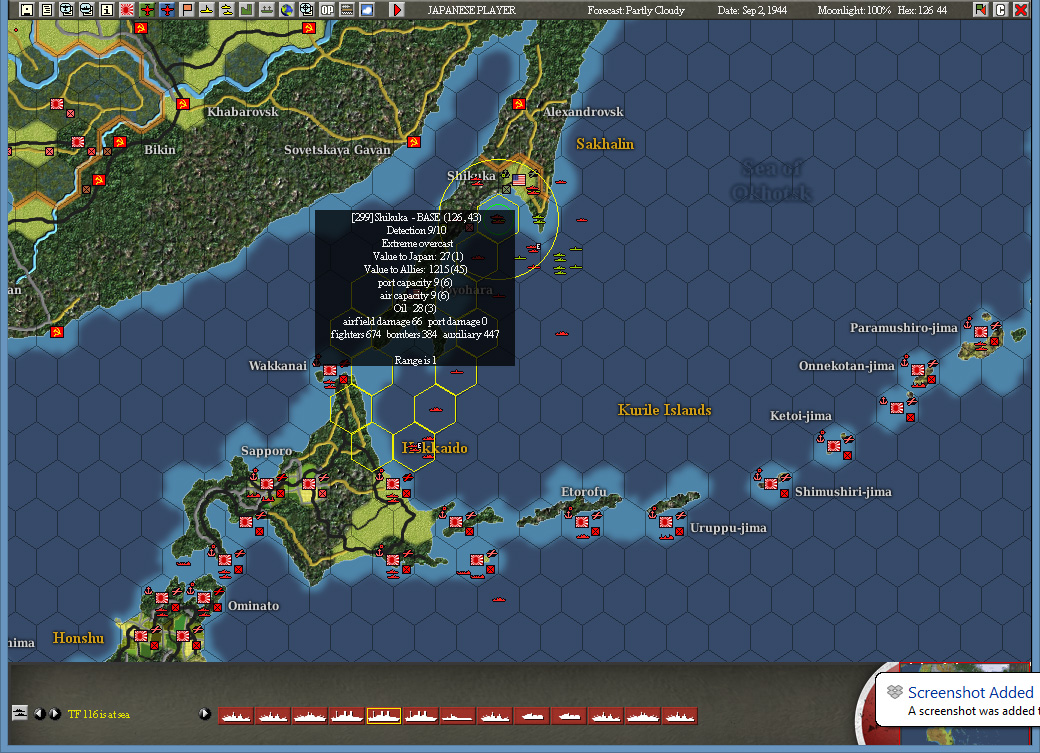Click the plain globe toolbar icon

click(287, 10)
